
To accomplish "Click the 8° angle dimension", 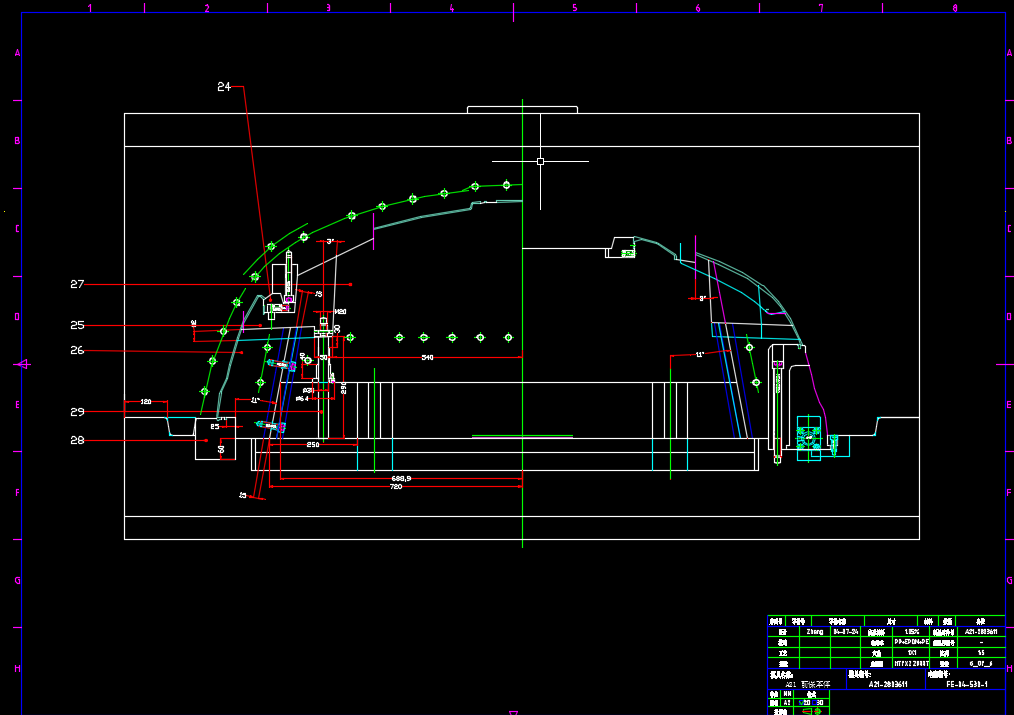I will 702,298.
